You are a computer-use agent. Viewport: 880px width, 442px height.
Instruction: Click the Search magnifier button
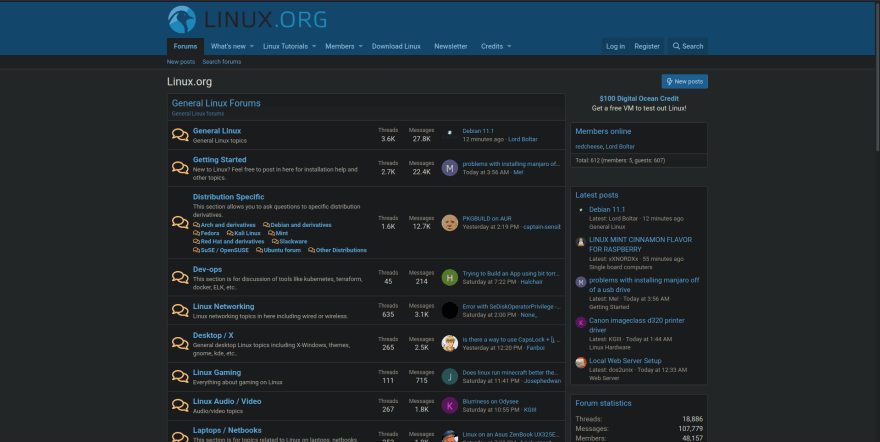(x=688, y=46)
